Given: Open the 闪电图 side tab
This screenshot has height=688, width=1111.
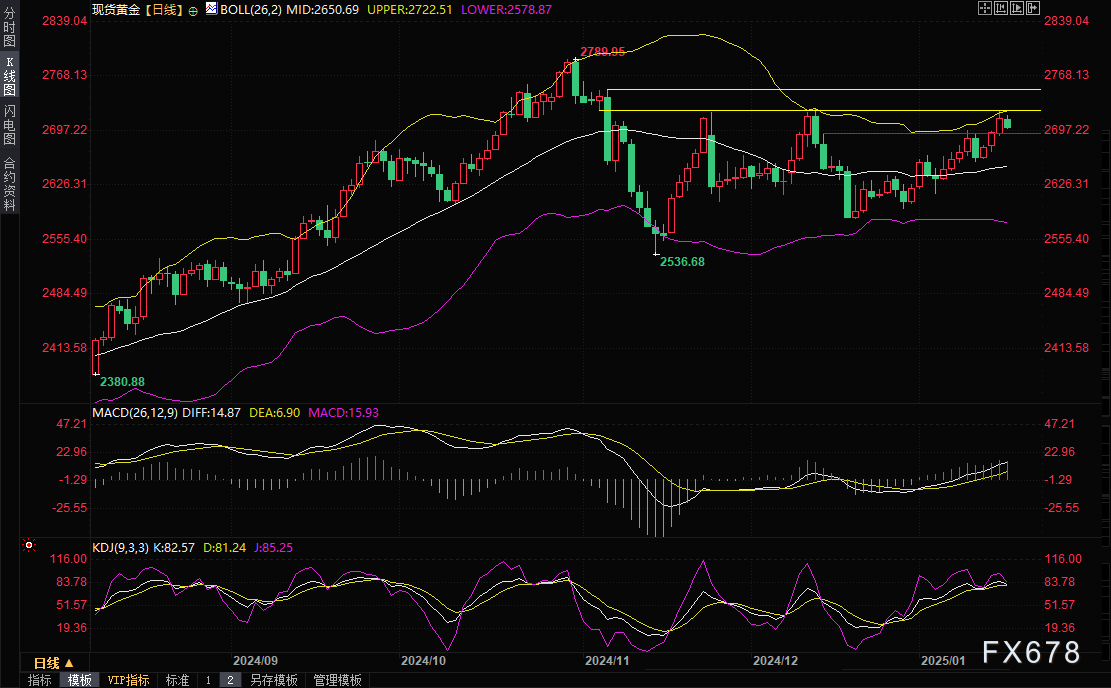Looking at the screenshot, I should [x=9, y=124].
